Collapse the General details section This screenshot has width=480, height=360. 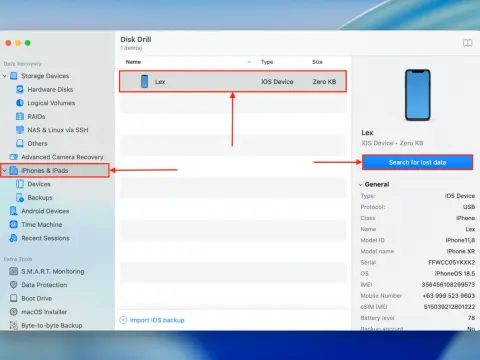tap(360, 184)
